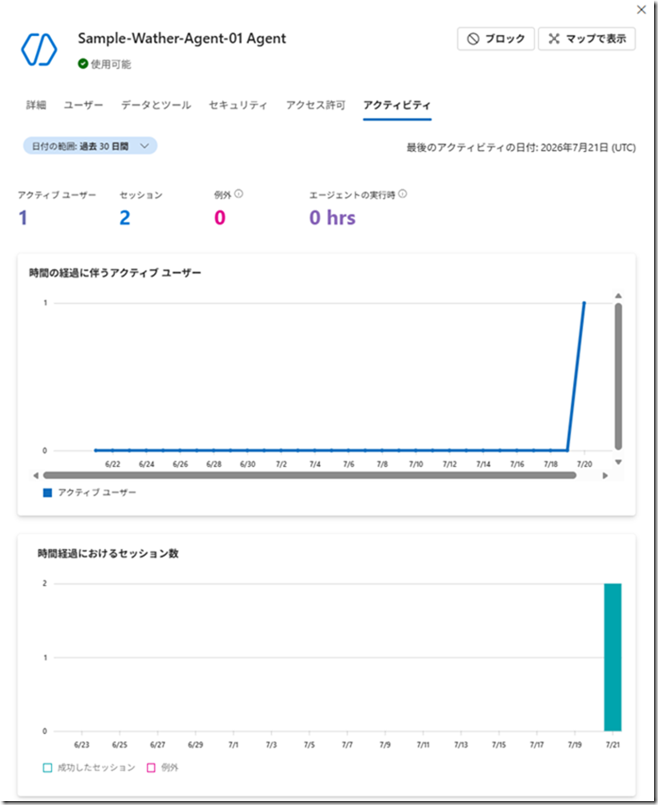Click the horizontal scrollbar of active users chart
The image size is (658, 805).
[x=309, y=475]
